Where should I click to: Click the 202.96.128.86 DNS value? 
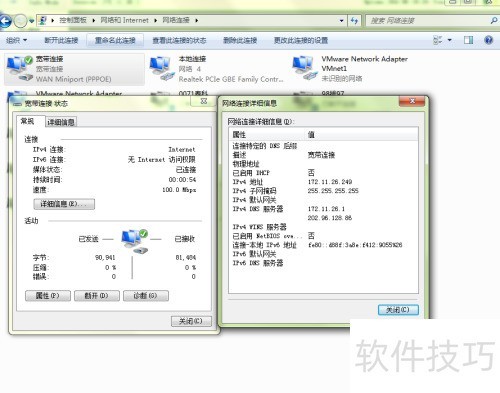pos(330,218)
